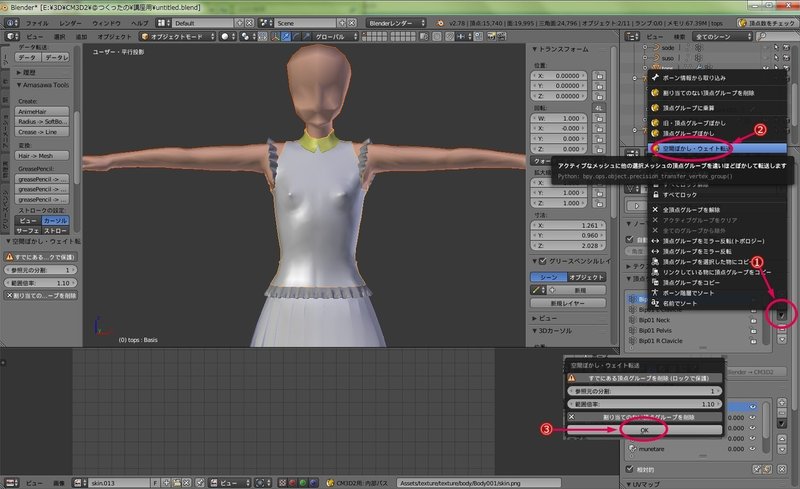The width and height of the screenshot is (800, 489).
Task: Click the OpenGL render camera icon
Action: (491, 37)
